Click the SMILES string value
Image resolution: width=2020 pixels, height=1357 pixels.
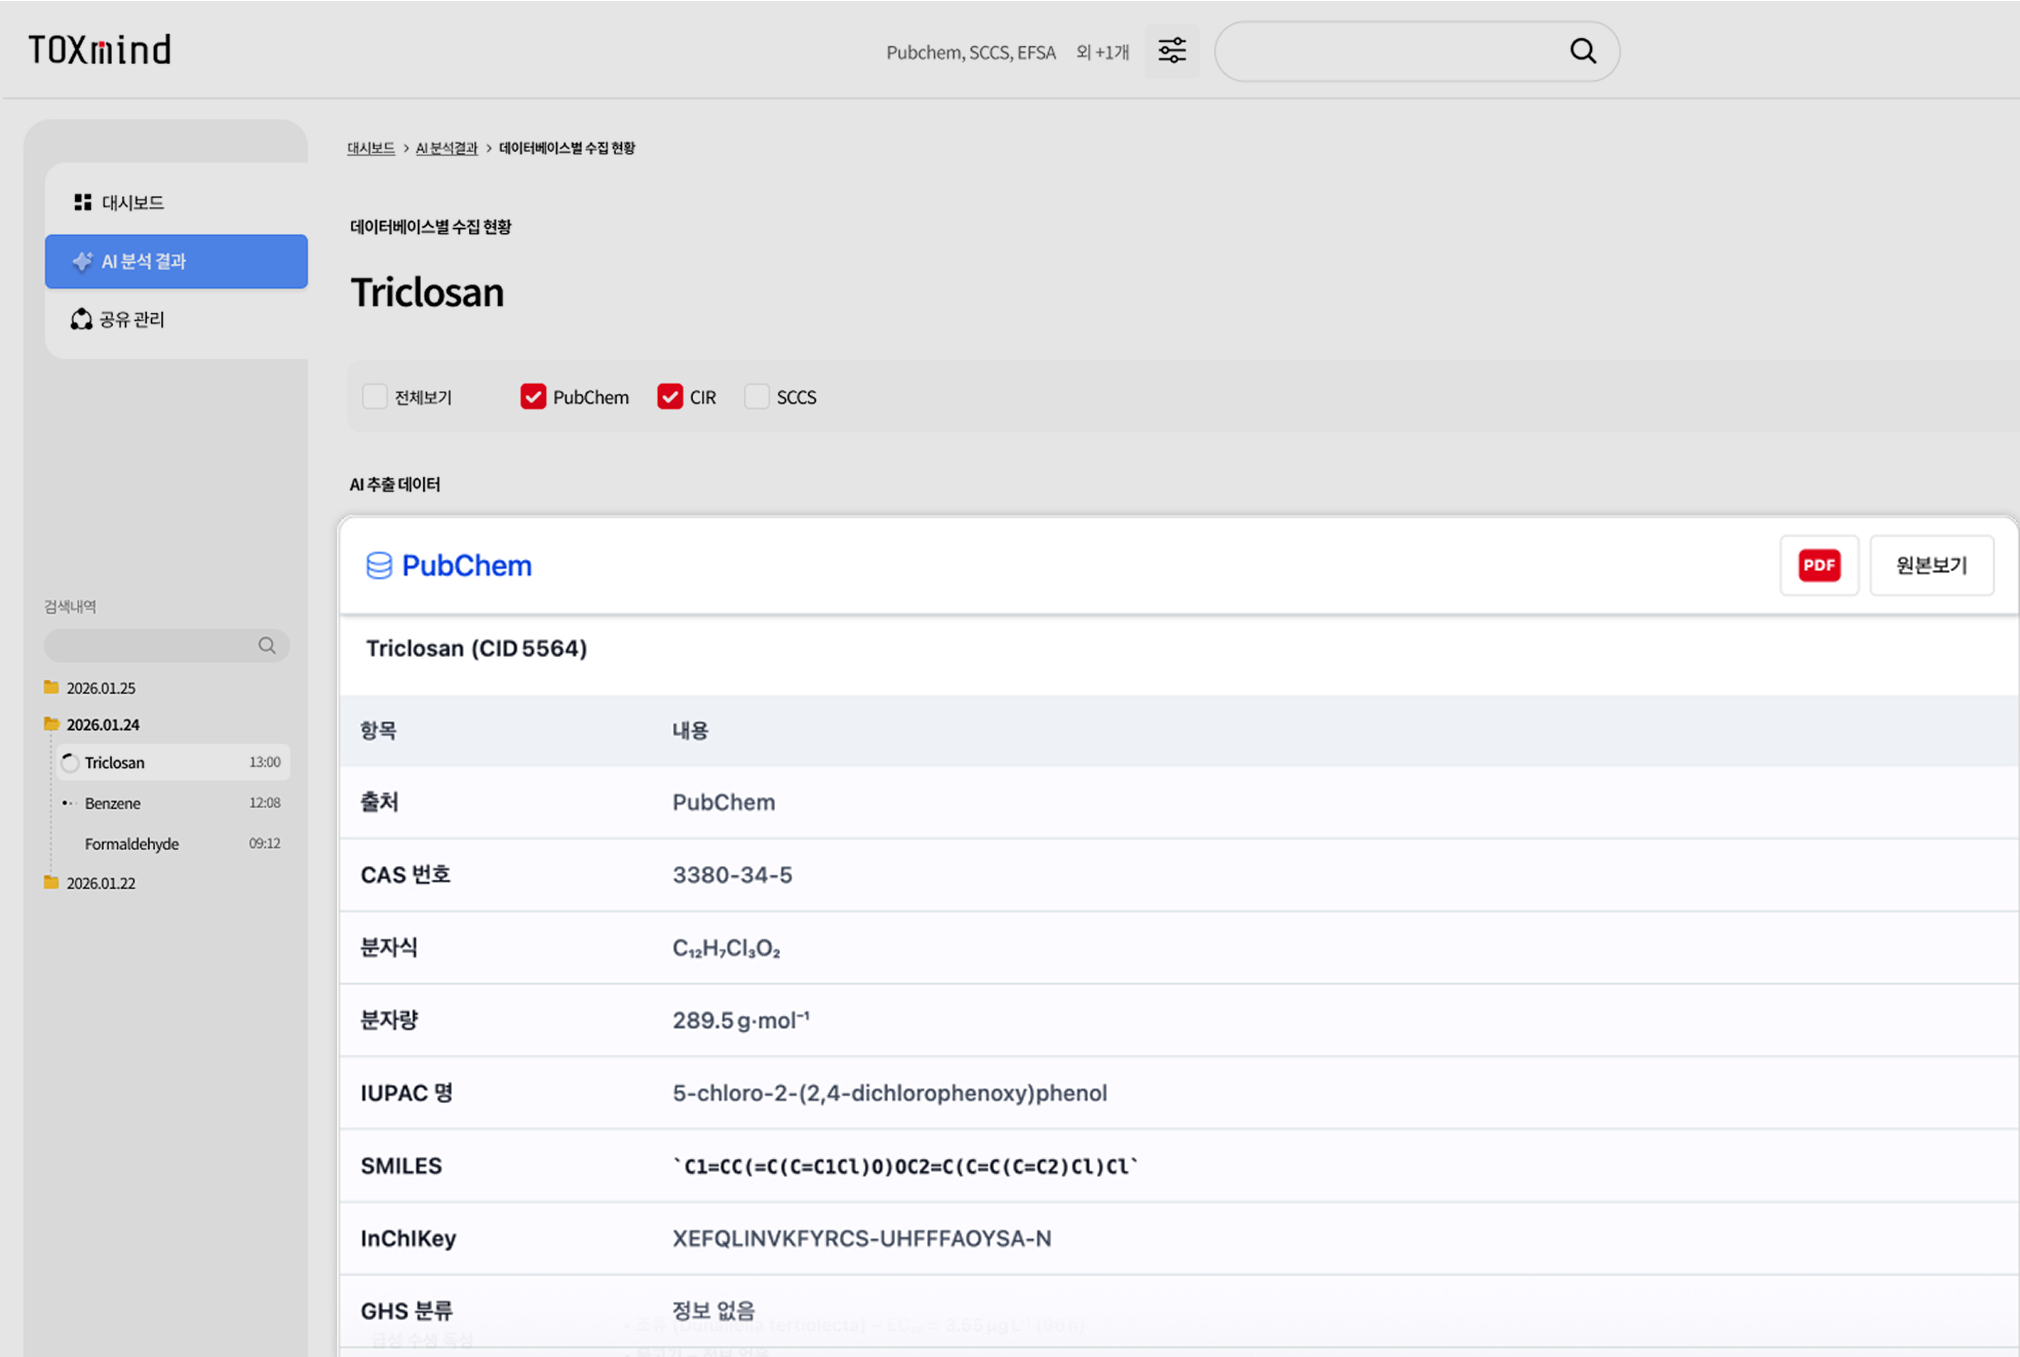pos(906,1166)
